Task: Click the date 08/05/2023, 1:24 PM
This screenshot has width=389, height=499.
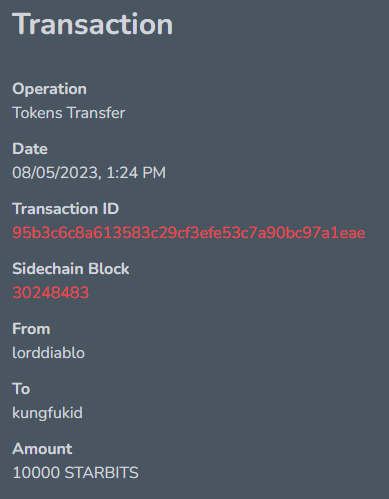Action: 89,173
